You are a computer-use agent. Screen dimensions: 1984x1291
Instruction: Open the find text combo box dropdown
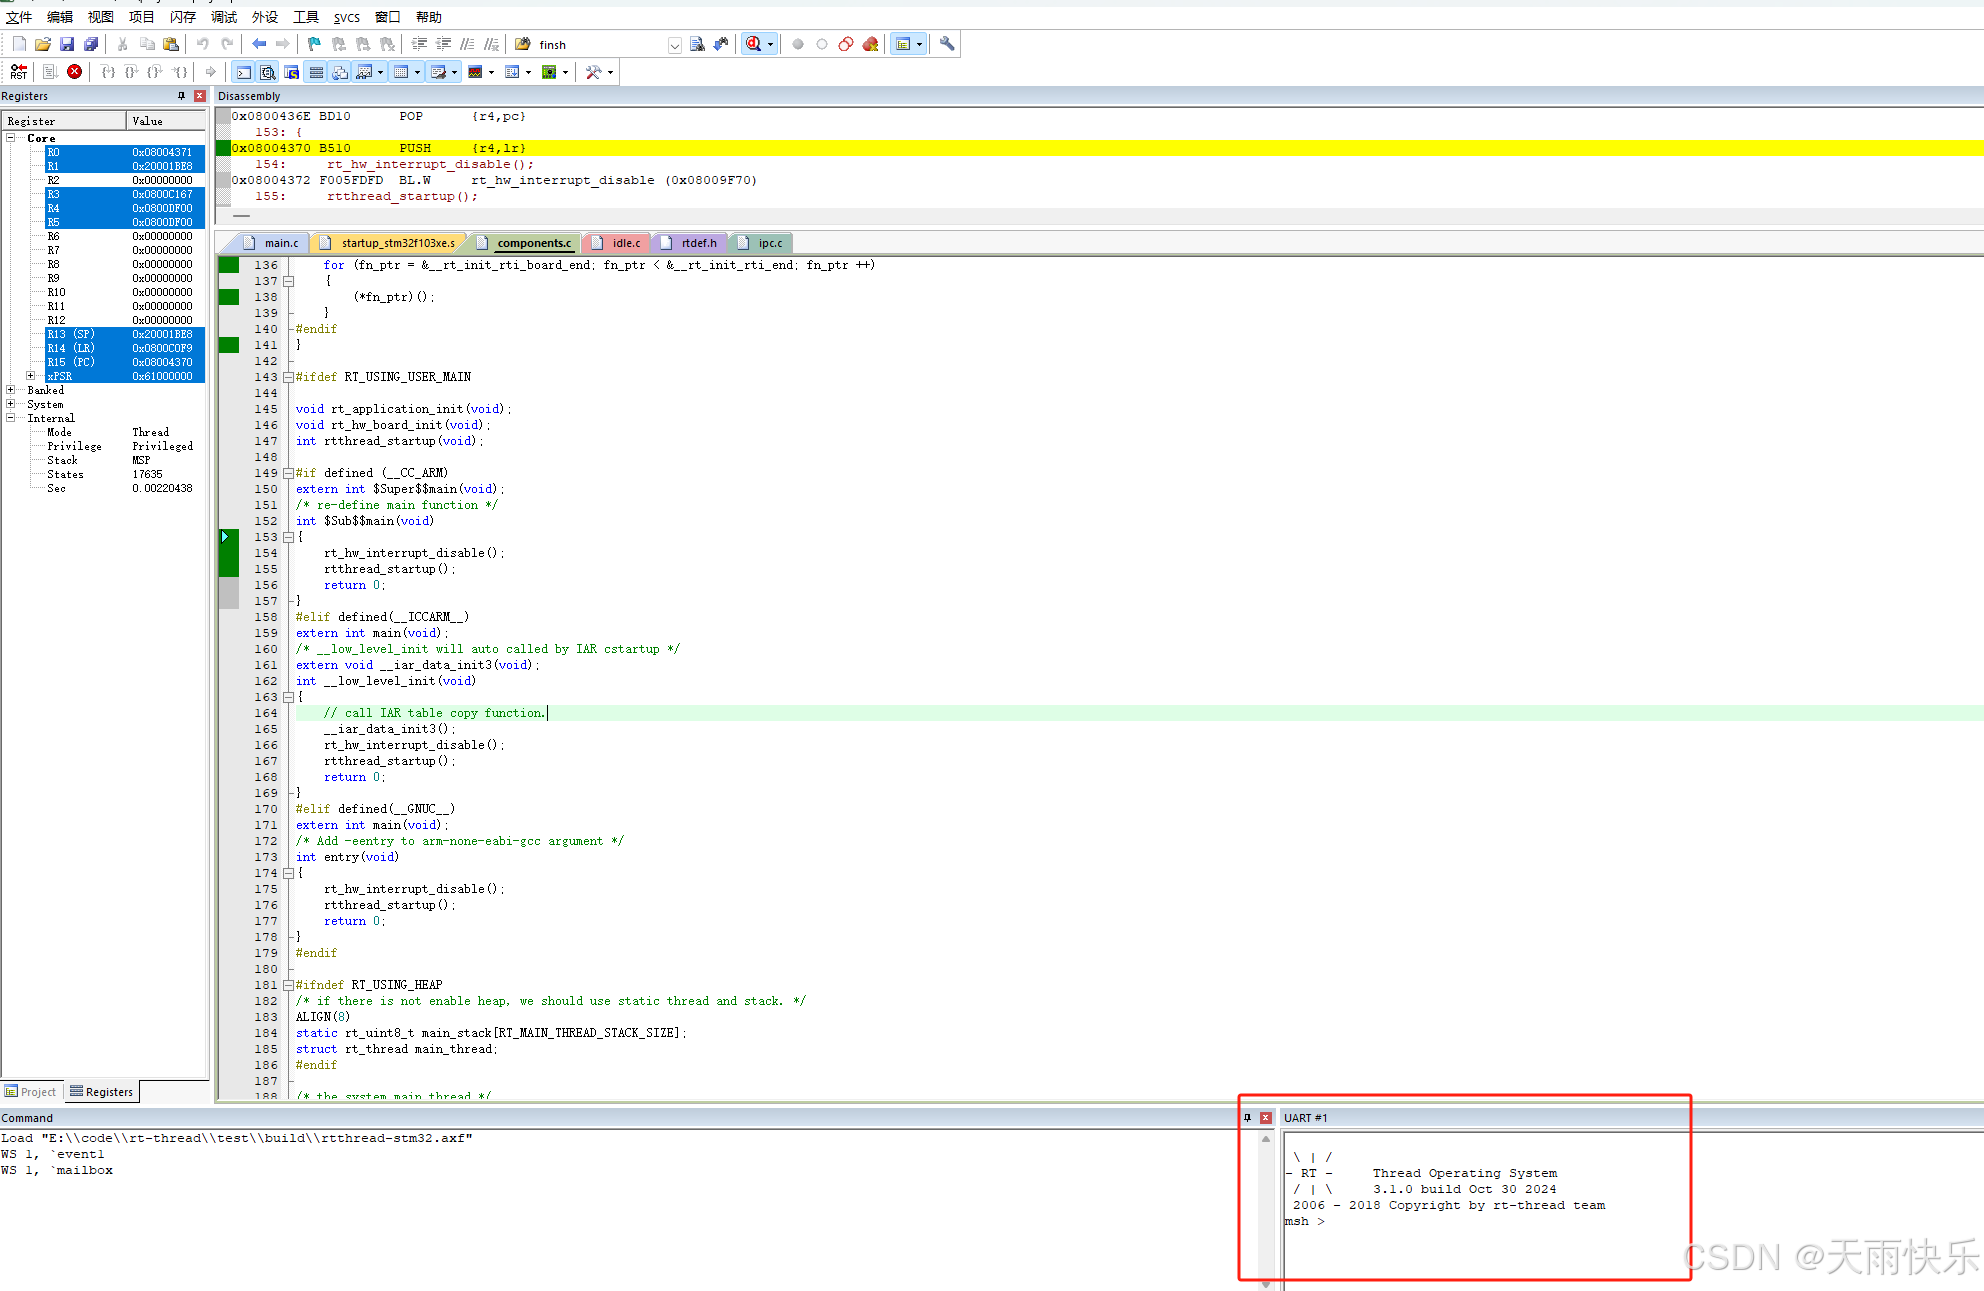coord(675,45)
